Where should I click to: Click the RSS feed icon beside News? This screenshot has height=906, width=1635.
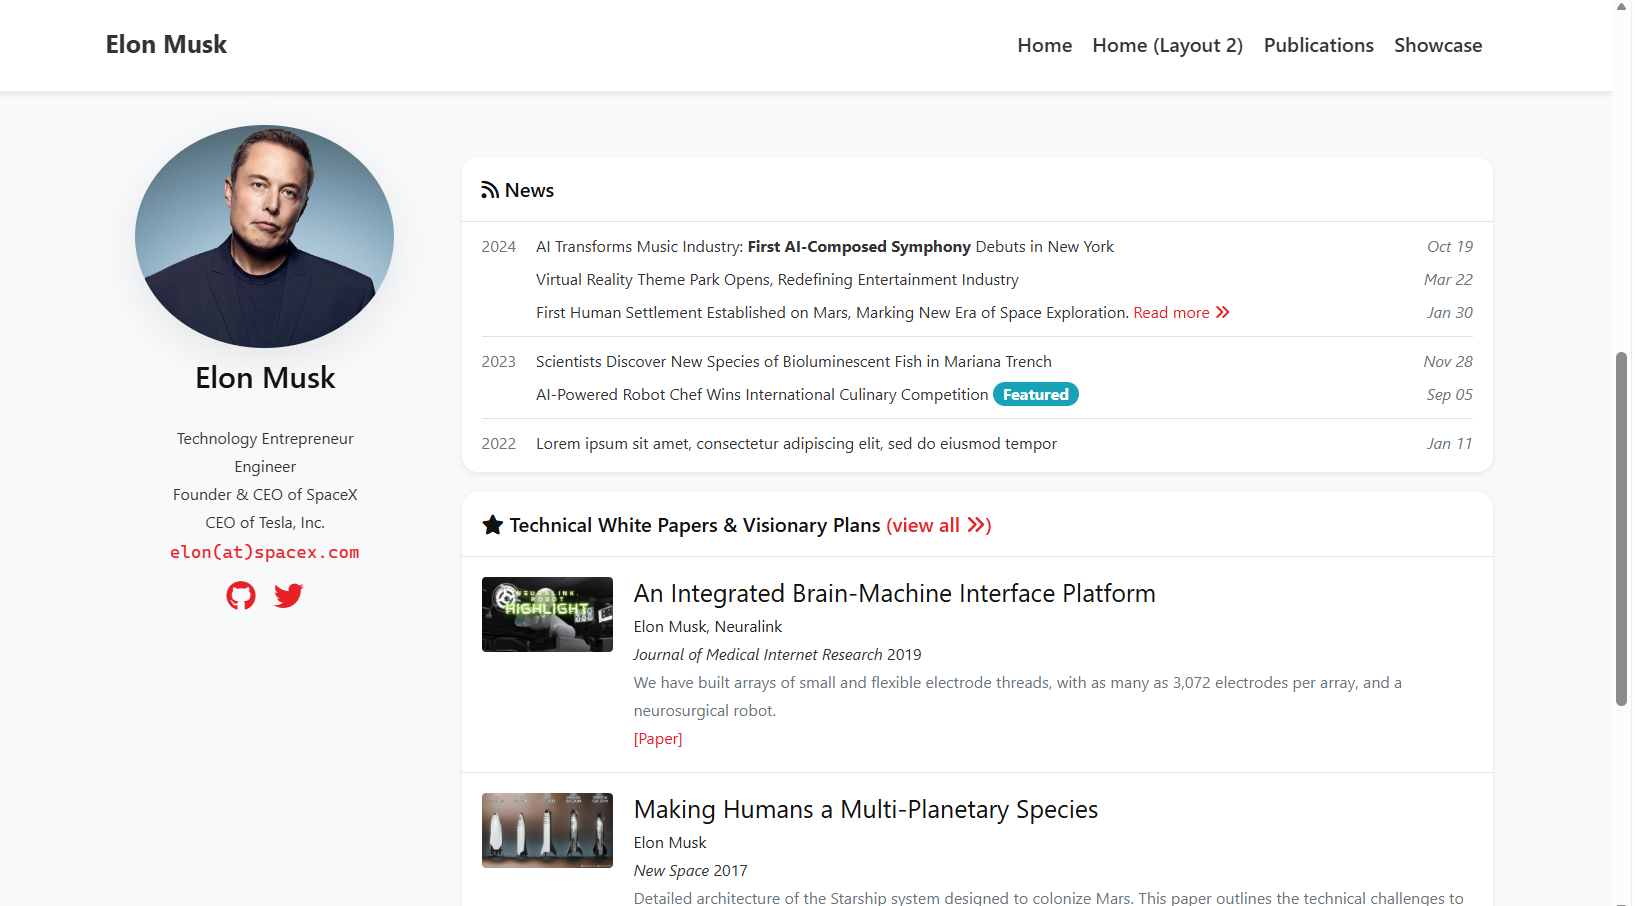click(x=490, y=190)
